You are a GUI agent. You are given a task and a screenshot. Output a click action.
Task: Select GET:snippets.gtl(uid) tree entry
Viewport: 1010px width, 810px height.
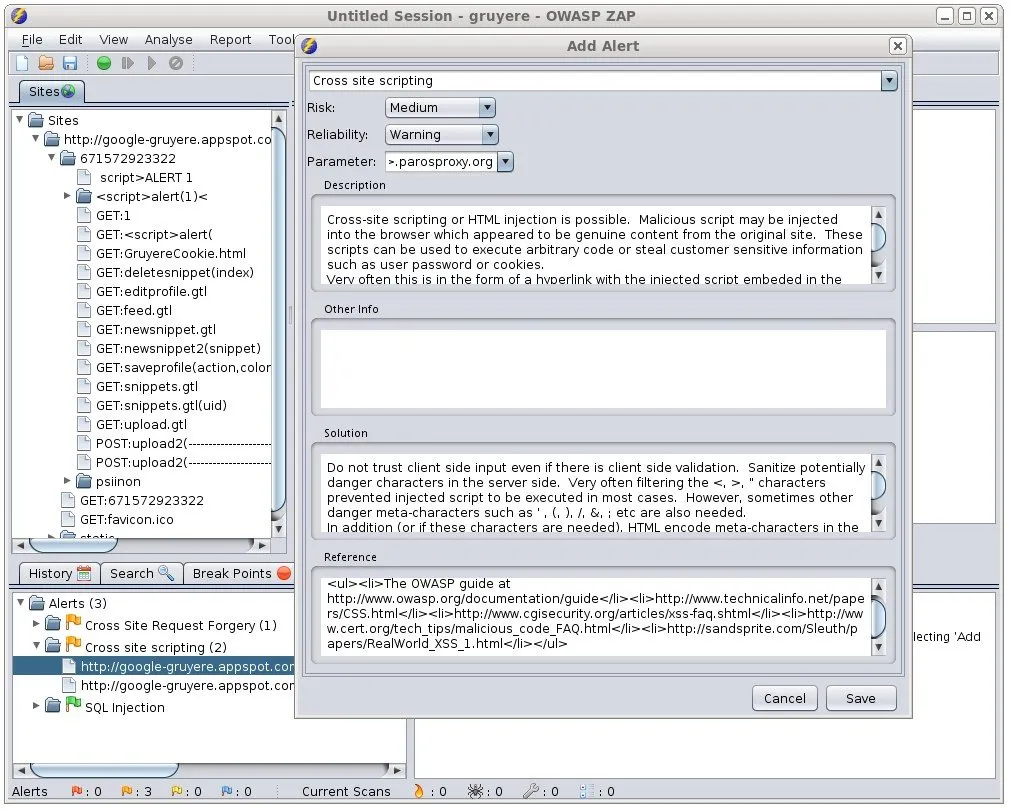click(161, 406)
